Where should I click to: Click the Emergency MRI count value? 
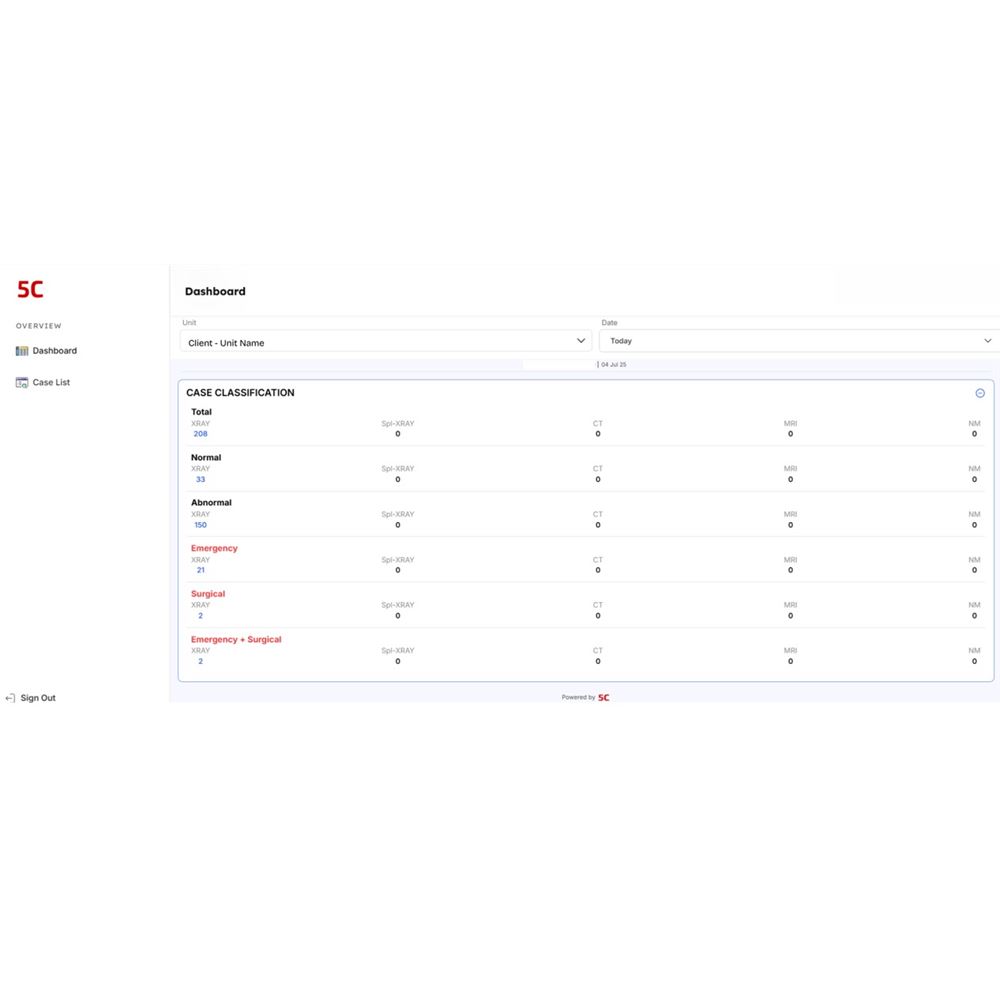click(x=790, y=570)
